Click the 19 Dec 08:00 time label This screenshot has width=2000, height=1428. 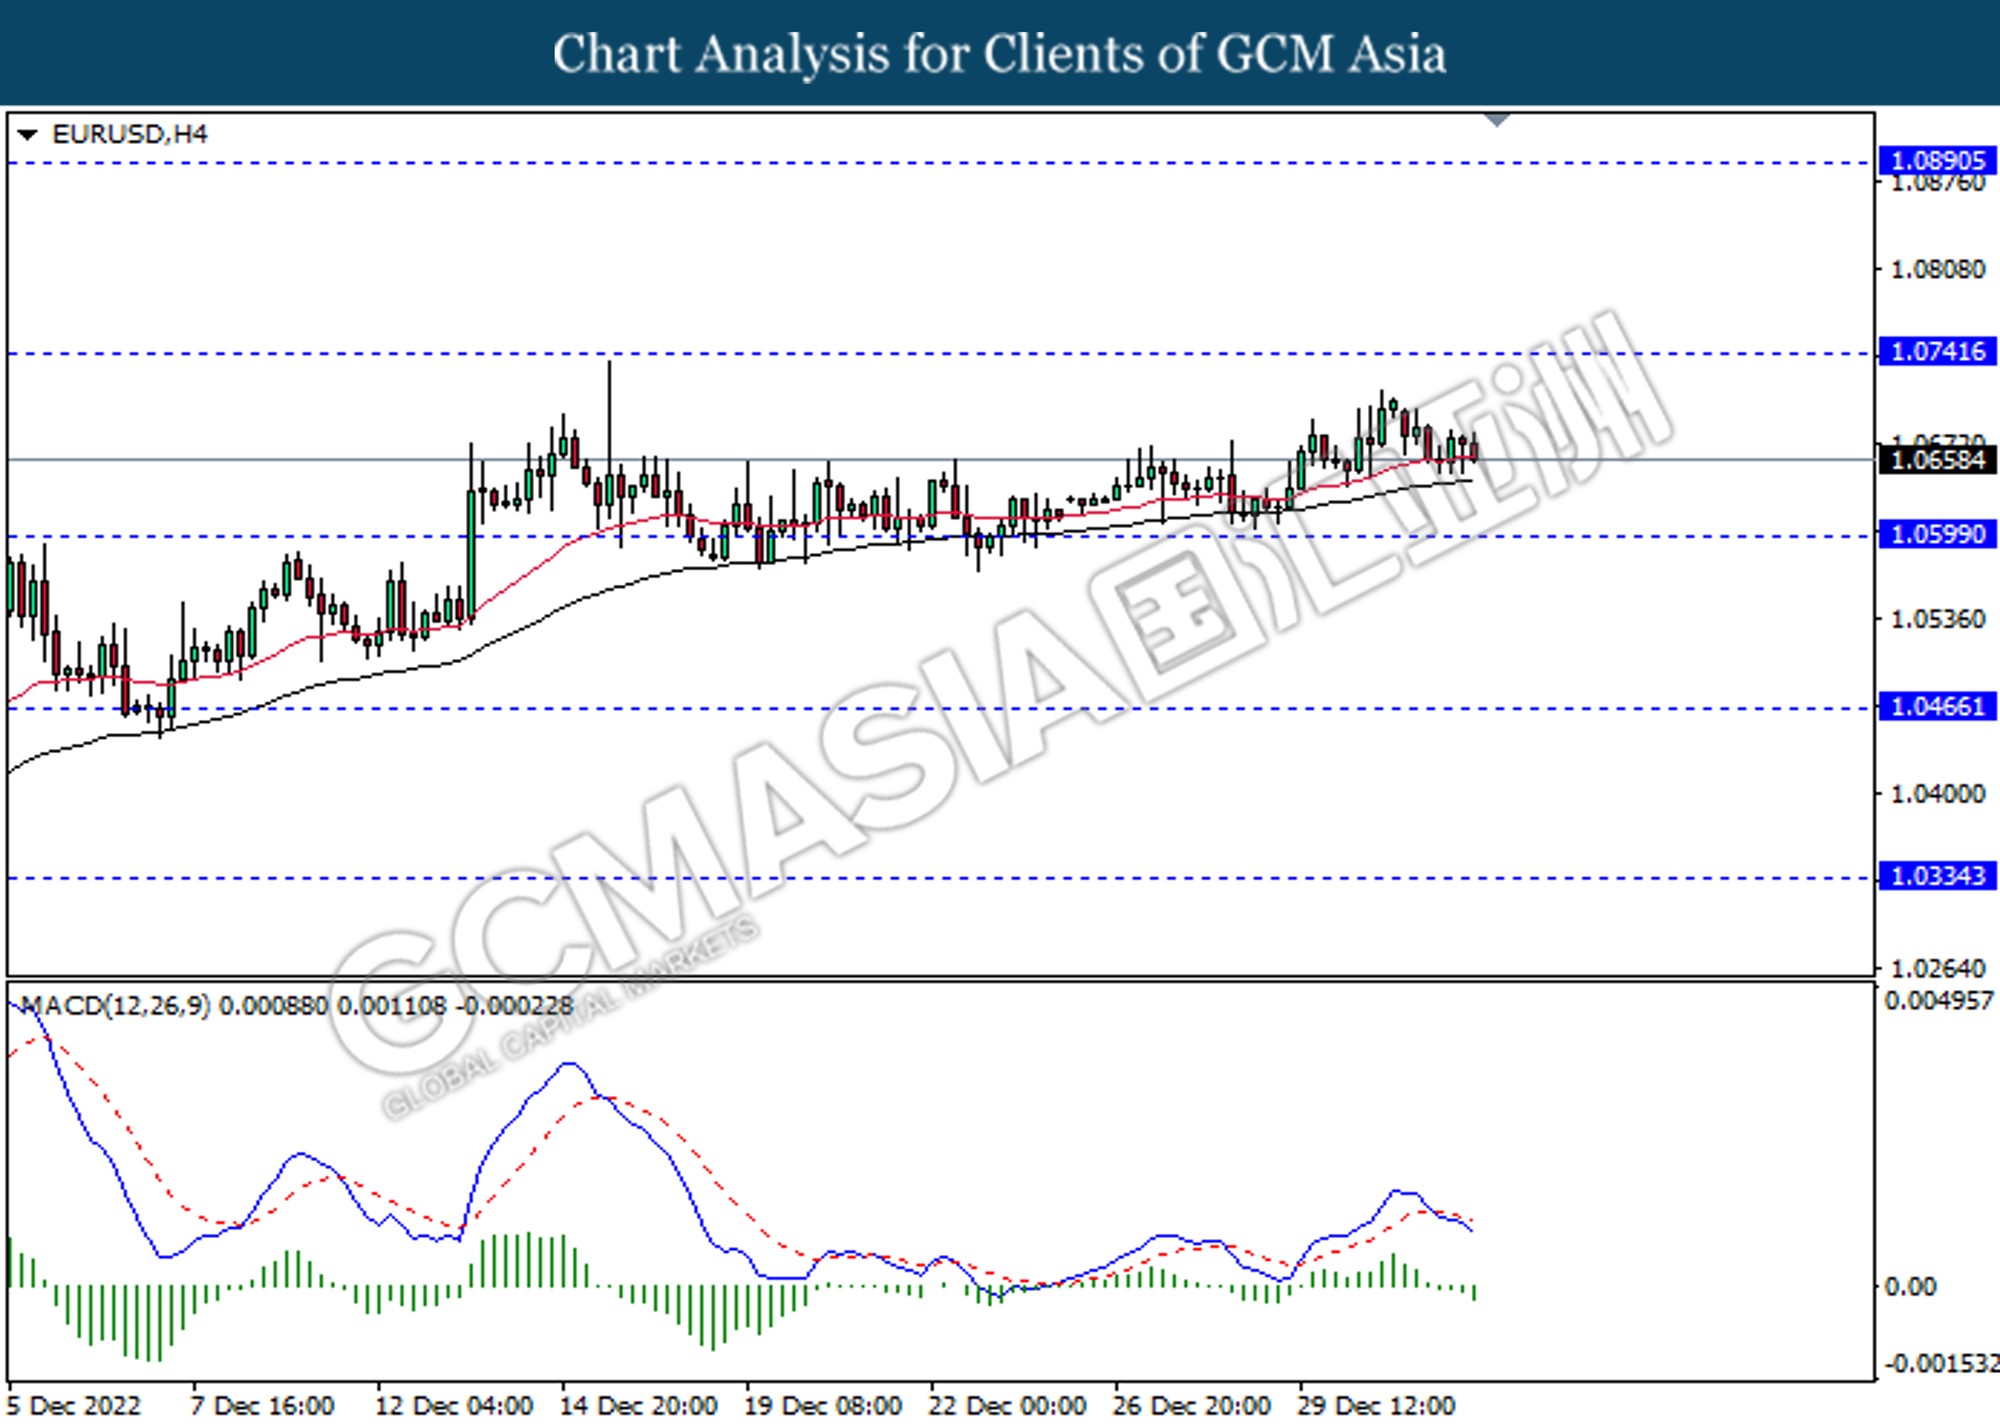[x=823, y=1405]
